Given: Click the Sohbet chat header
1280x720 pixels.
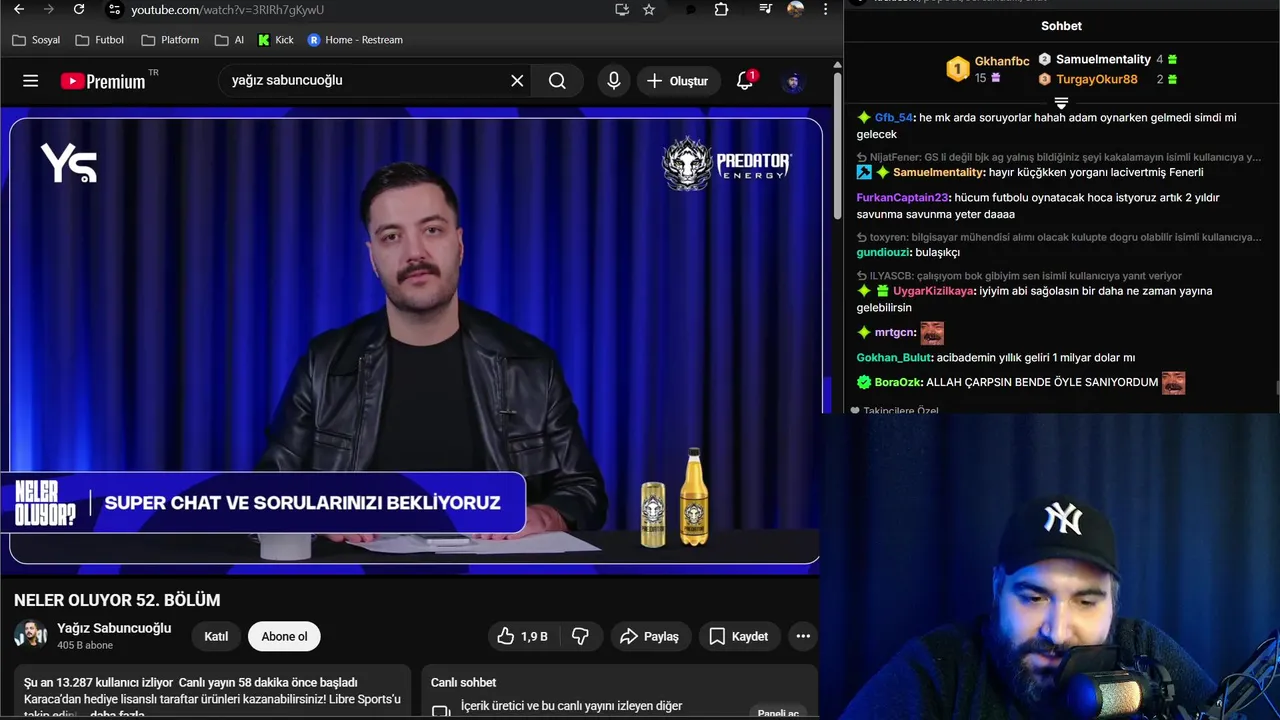Looking at the screenshot, I should [1061, 26].
